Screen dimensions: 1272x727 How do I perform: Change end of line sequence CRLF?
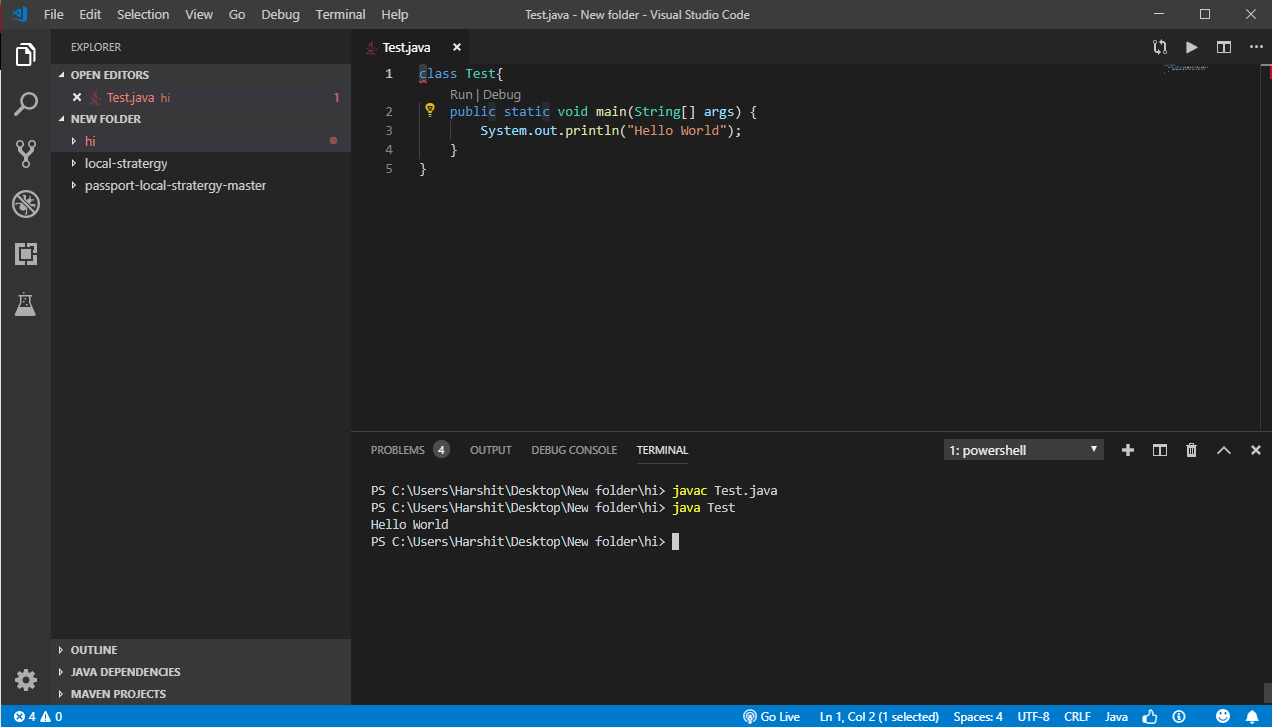point(1077,716)
